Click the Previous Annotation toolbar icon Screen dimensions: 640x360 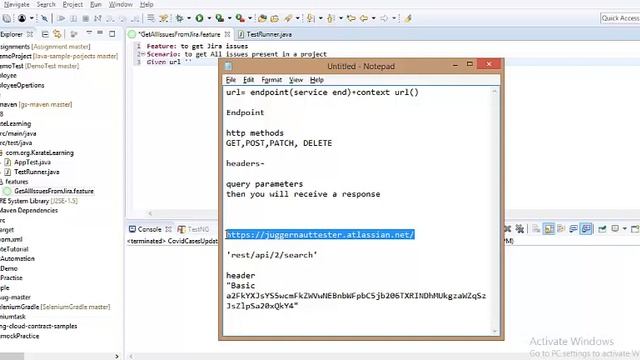331,18
